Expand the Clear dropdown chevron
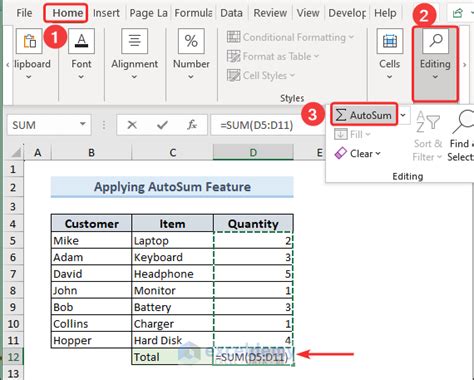The width and height of the screenshot is (474, 380). (x=378, y=153)
